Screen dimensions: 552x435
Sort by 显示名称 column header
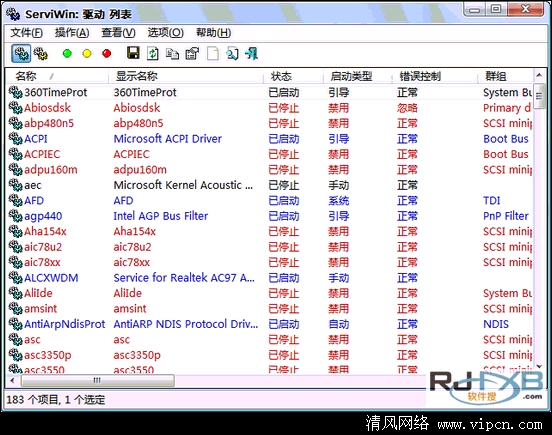[186, 76]
